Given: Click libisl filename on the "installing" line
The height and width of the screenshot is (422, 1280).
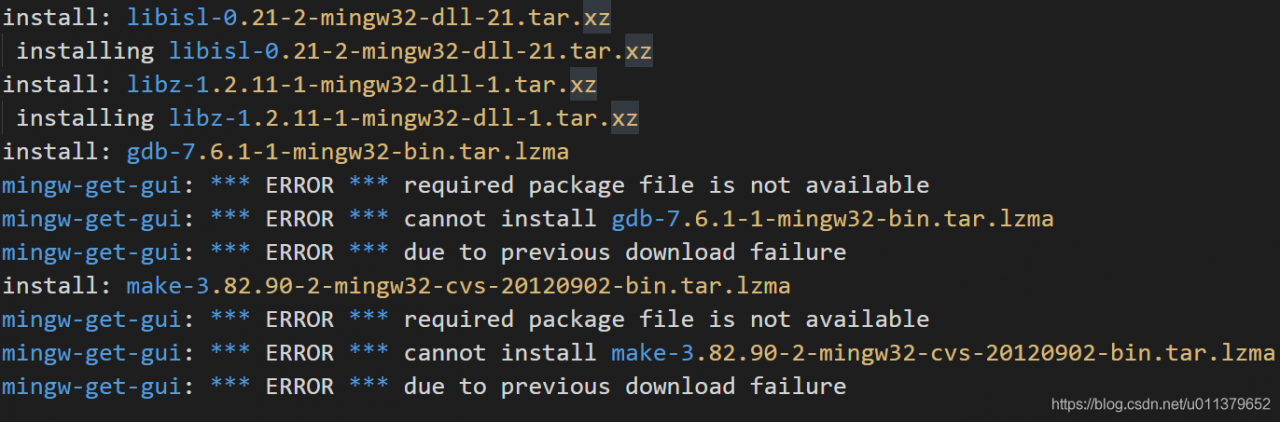Looking at the screenshot, I should (410, 51).
